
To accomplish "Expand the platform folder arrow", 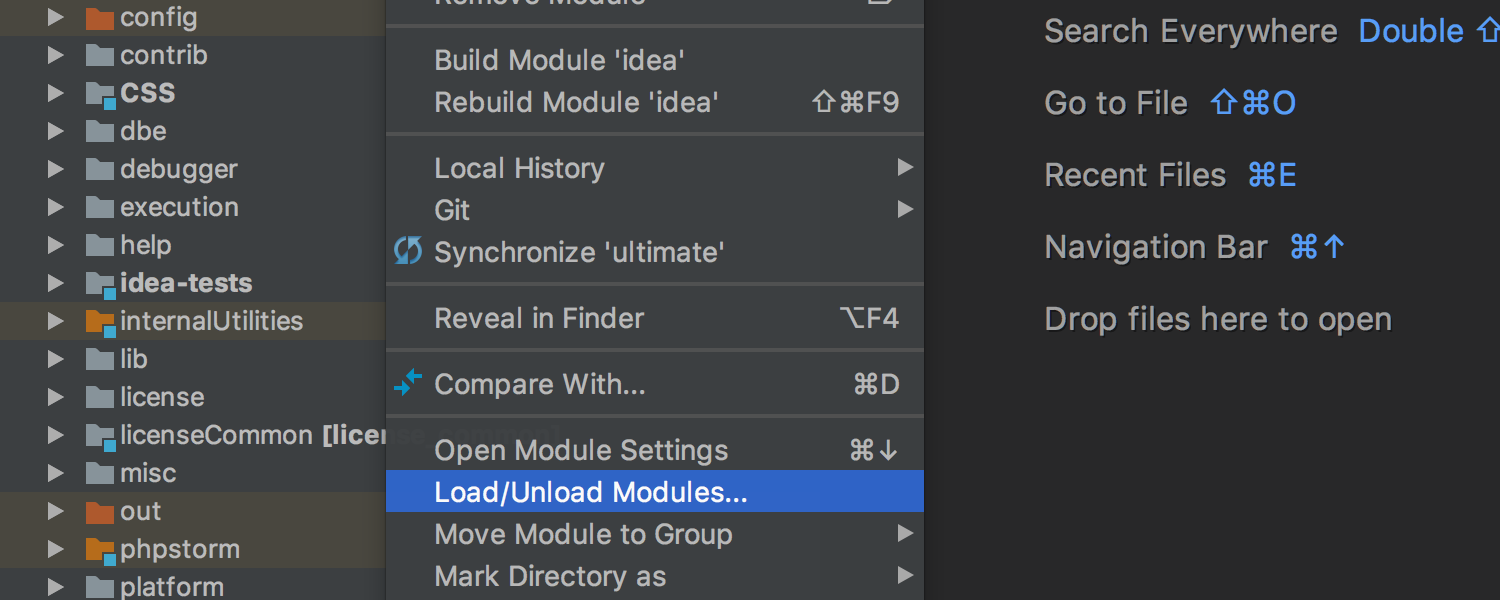I will point(56,587).
